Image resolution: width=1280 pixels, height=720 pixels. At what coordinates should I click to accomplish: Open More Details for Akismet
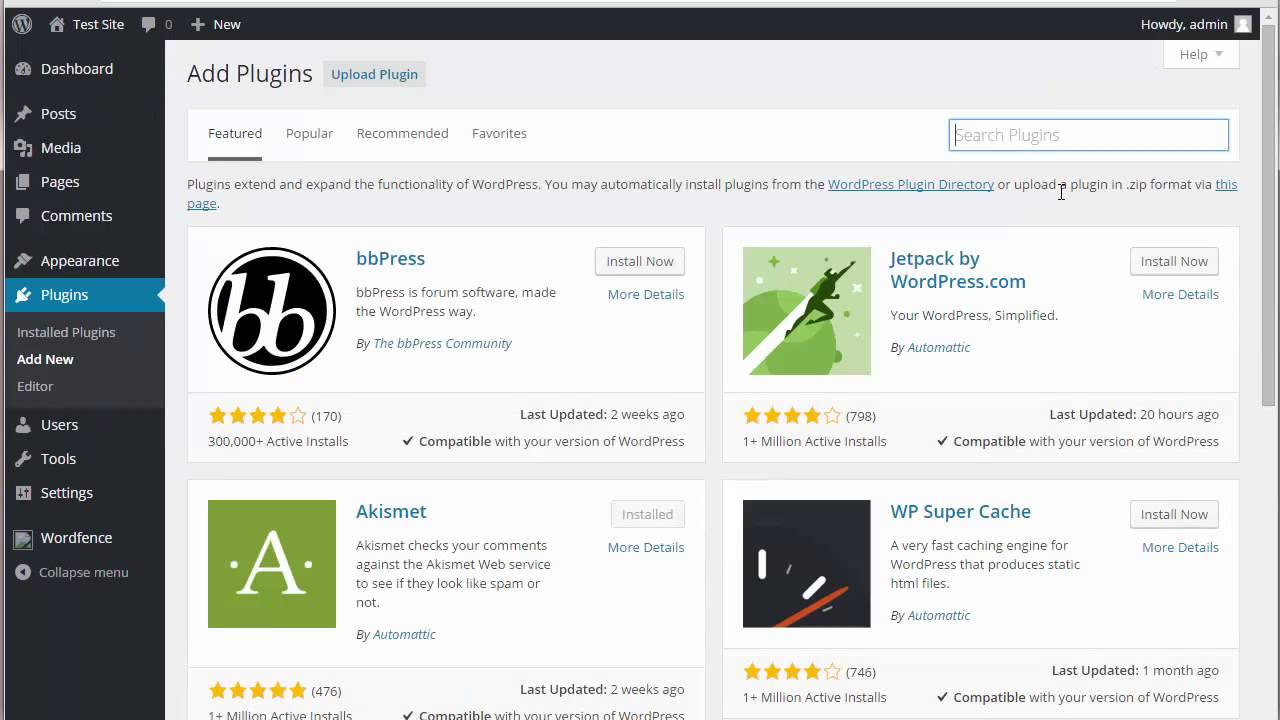click(x=646, y=547)
